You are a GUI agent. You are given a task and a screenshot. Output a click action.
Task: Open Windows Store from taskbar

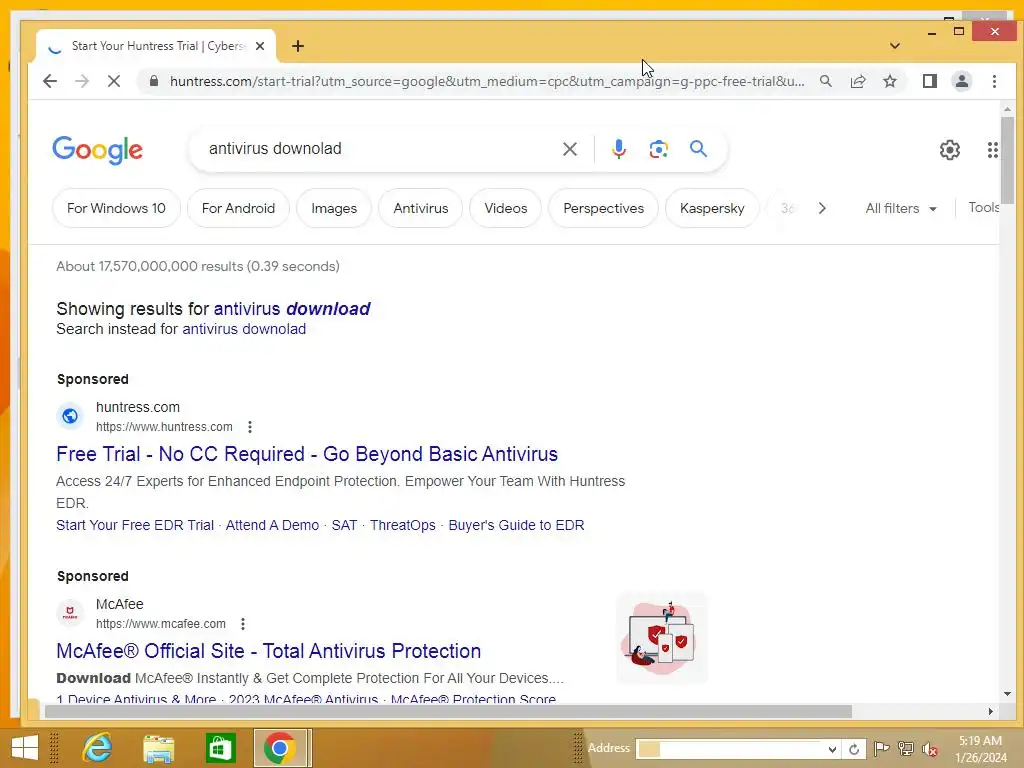[x=219, y=748]
